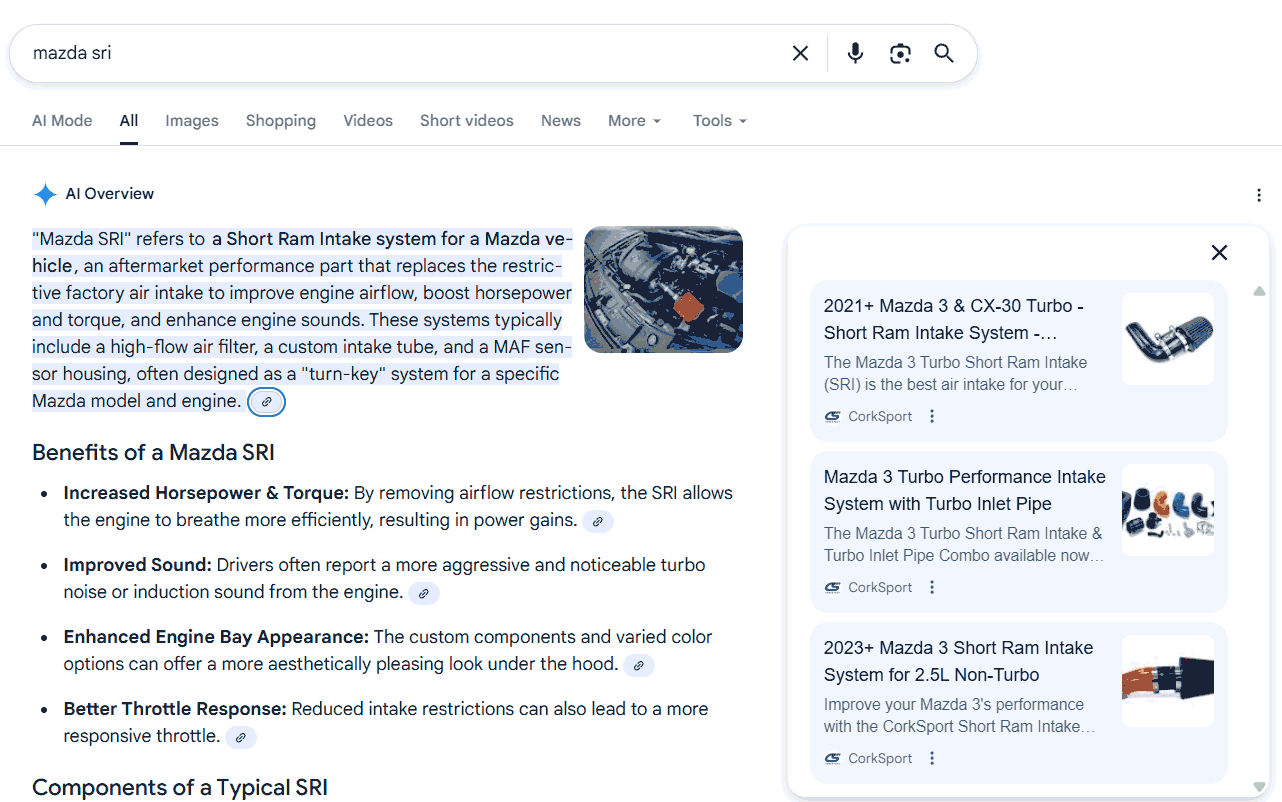Select the AI Mode tab

tap(62, 121)
